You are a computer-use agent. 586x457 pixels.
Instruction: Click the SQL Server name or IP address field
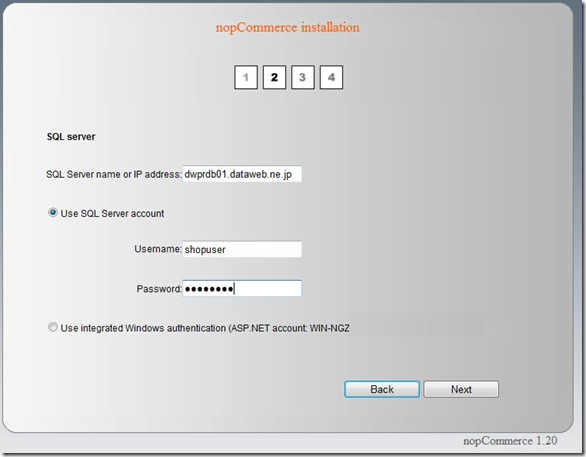[x=242, y=174]
